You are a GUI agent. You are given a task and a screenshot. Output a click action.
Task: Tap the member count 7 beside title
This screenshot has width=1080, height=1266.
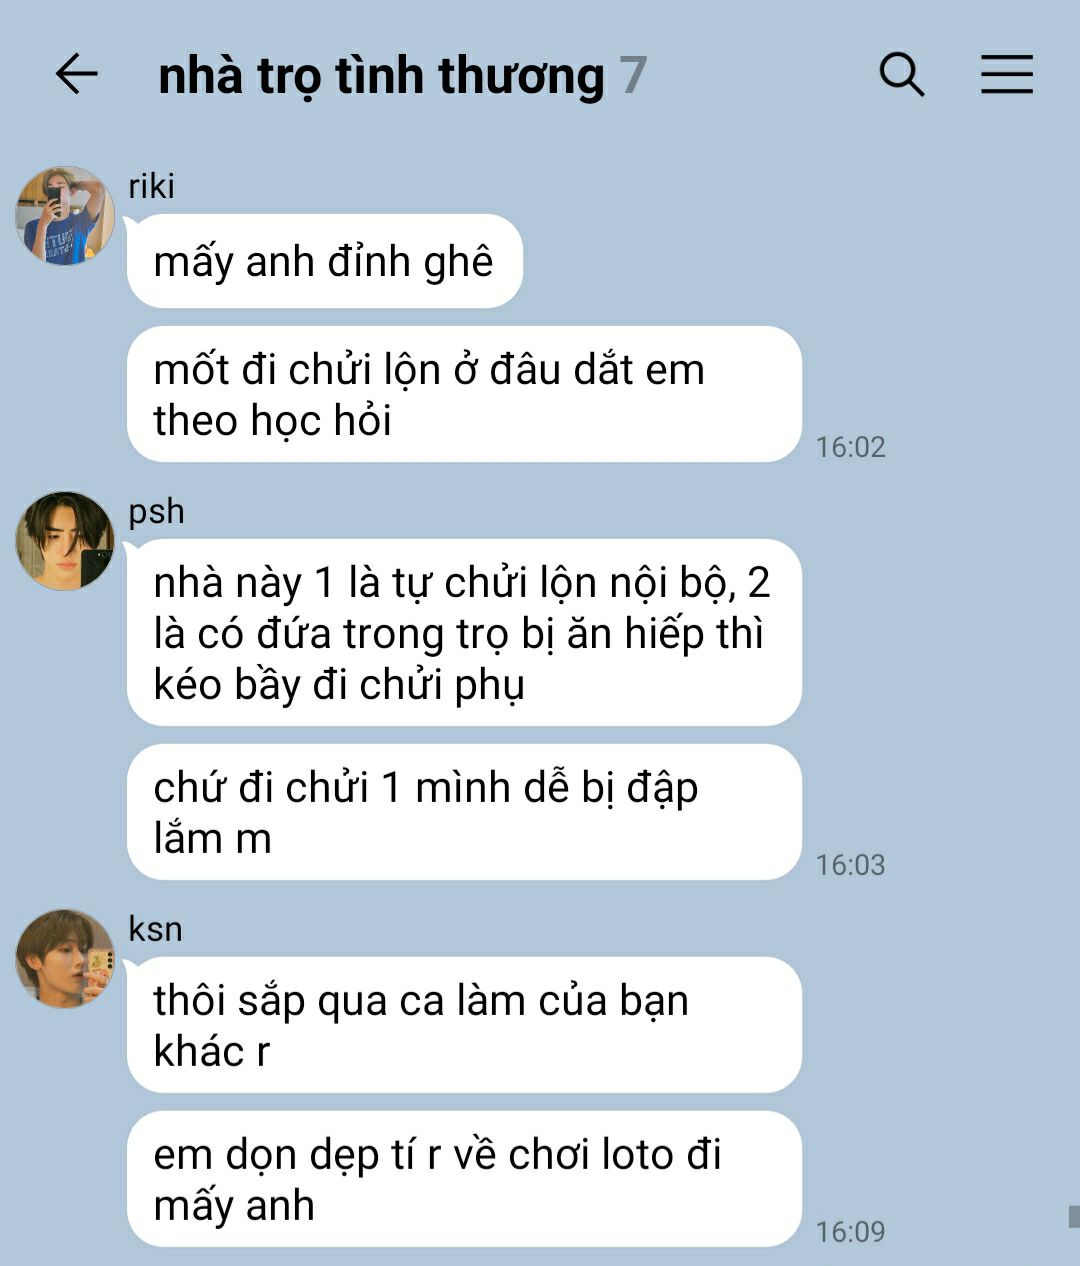(x=632, y=76)
